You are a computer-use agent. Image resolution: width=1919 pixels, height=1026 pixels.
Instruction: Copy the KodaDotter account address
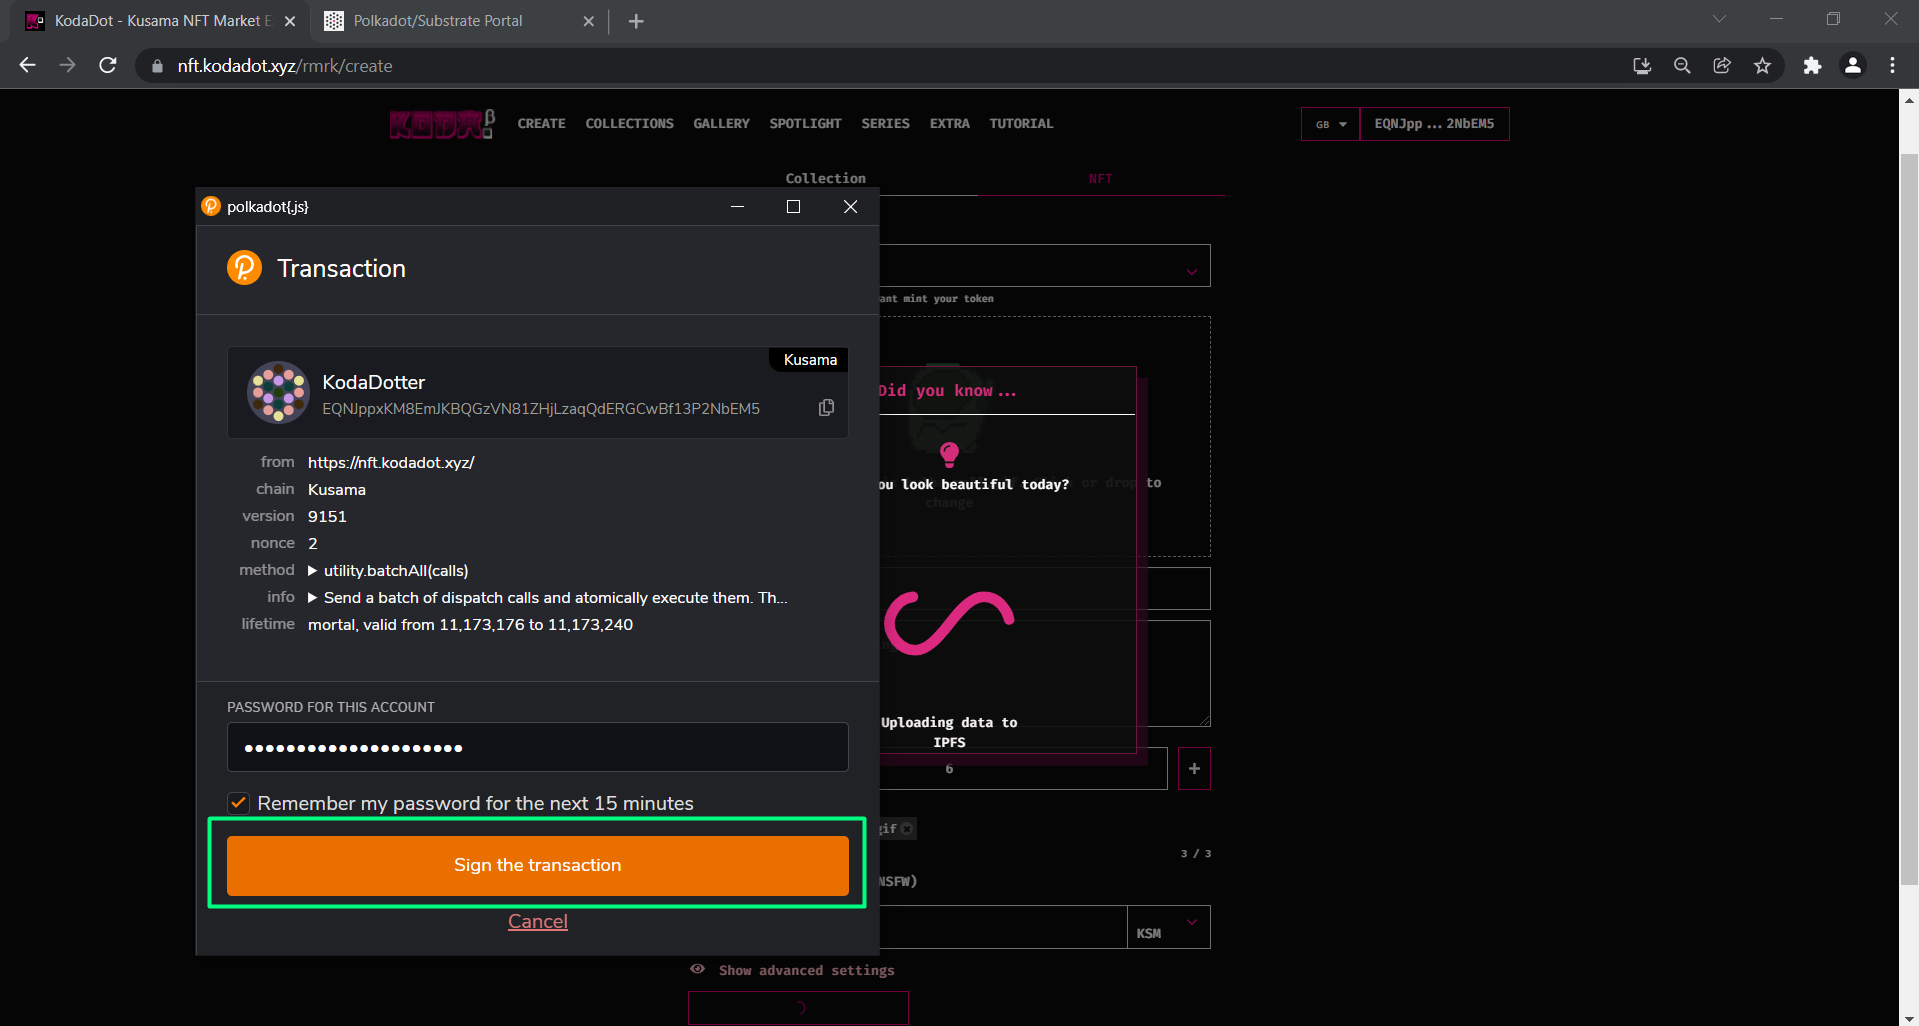[826, 408]
